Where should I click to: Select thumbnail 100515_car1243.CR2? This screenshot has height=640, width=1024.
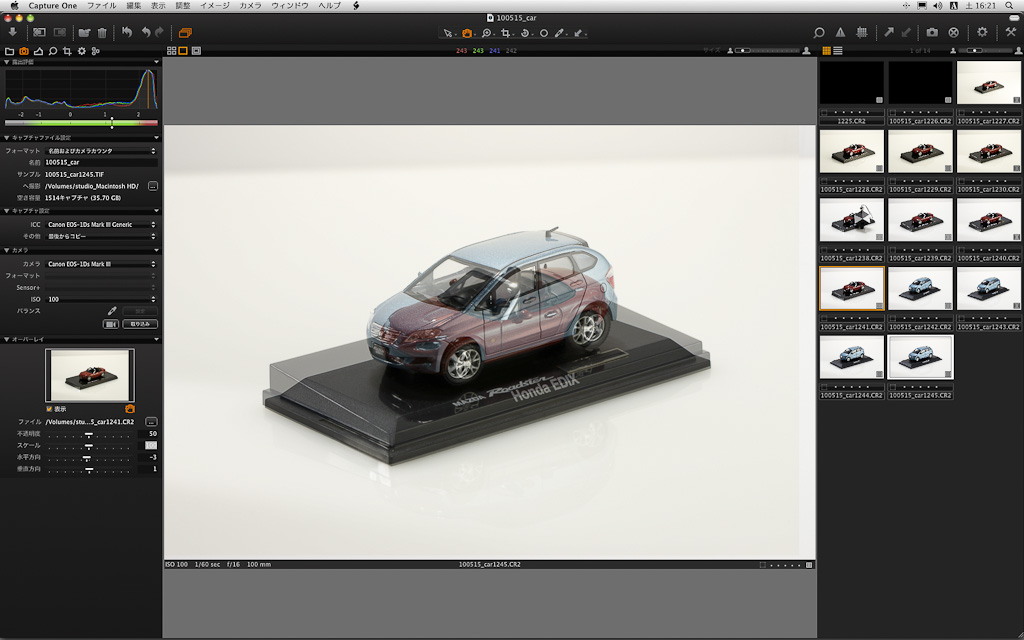click(x=988, y=290)
